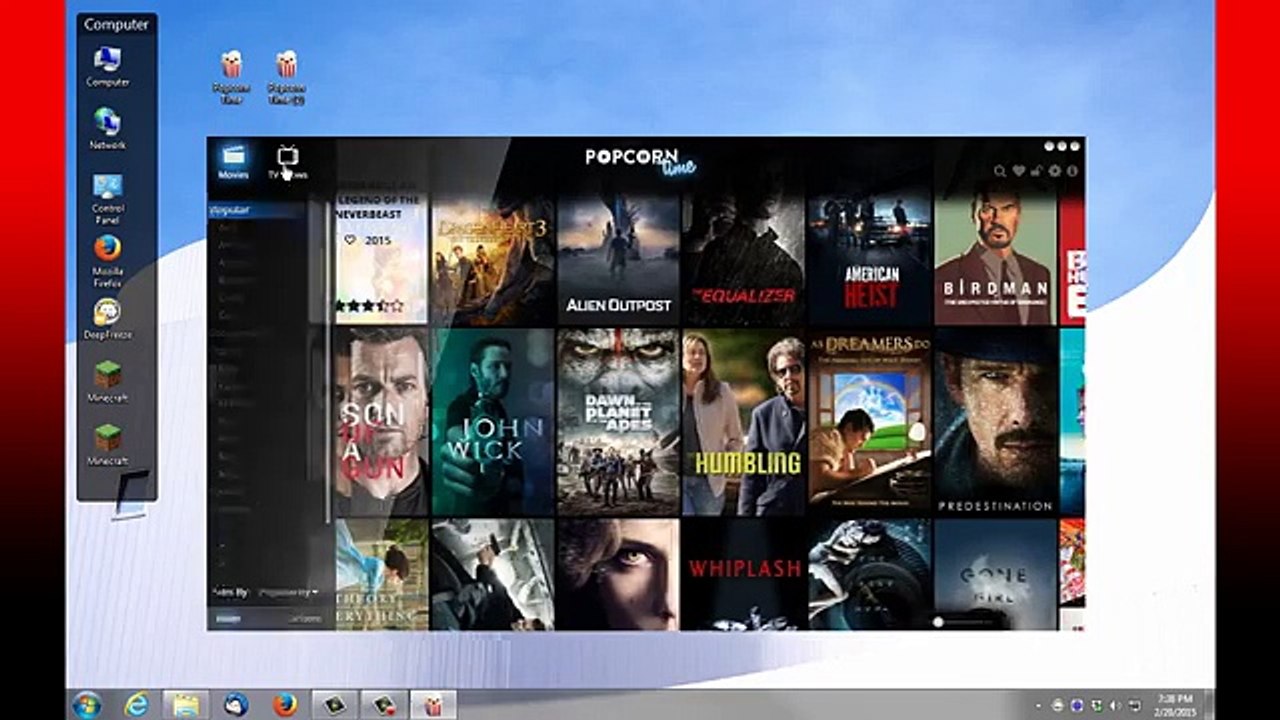Screen dimensions: 1280x720
Task: Click the star rating on Neverbeast poster
Action: point(369,306)
